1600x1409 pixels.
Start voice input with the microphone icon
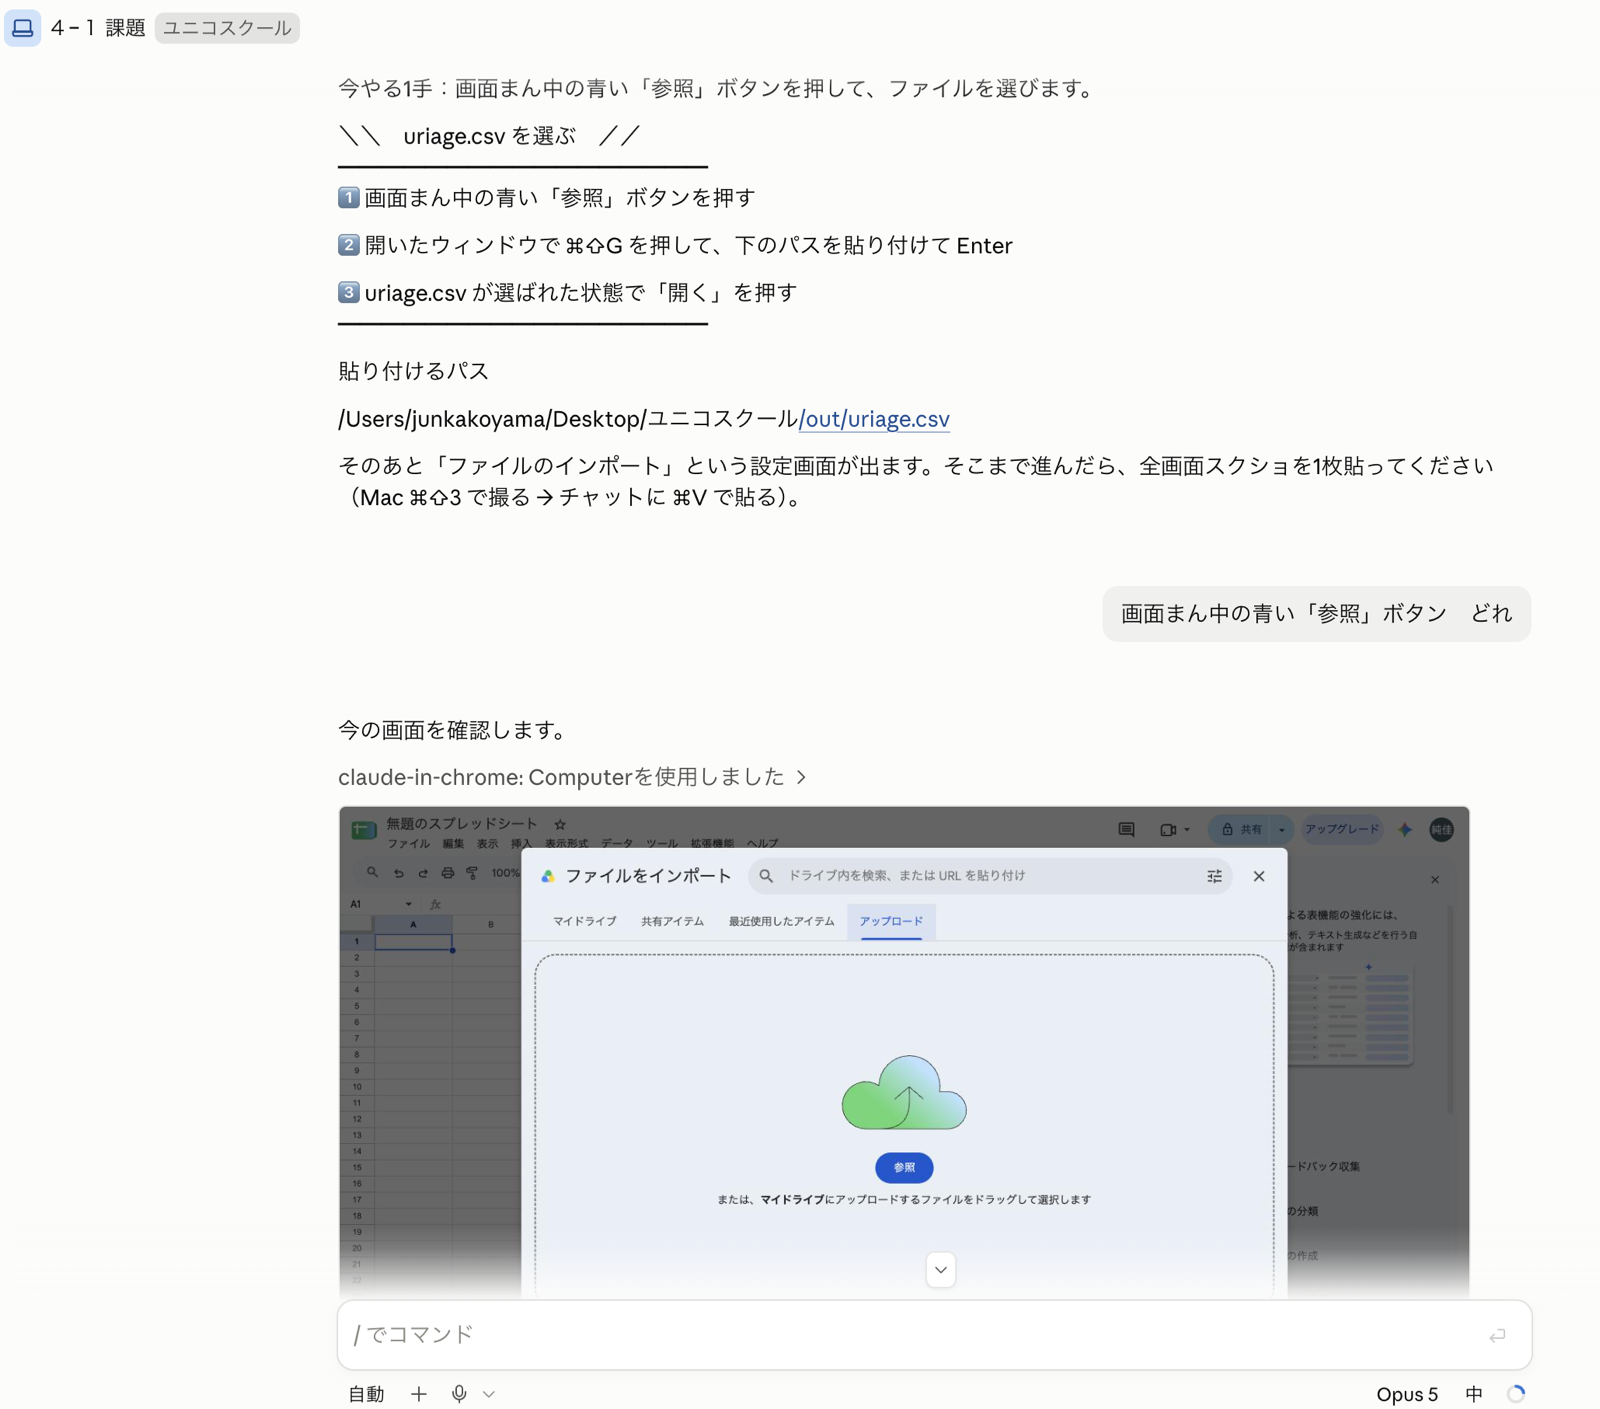tap(459, 1394)
